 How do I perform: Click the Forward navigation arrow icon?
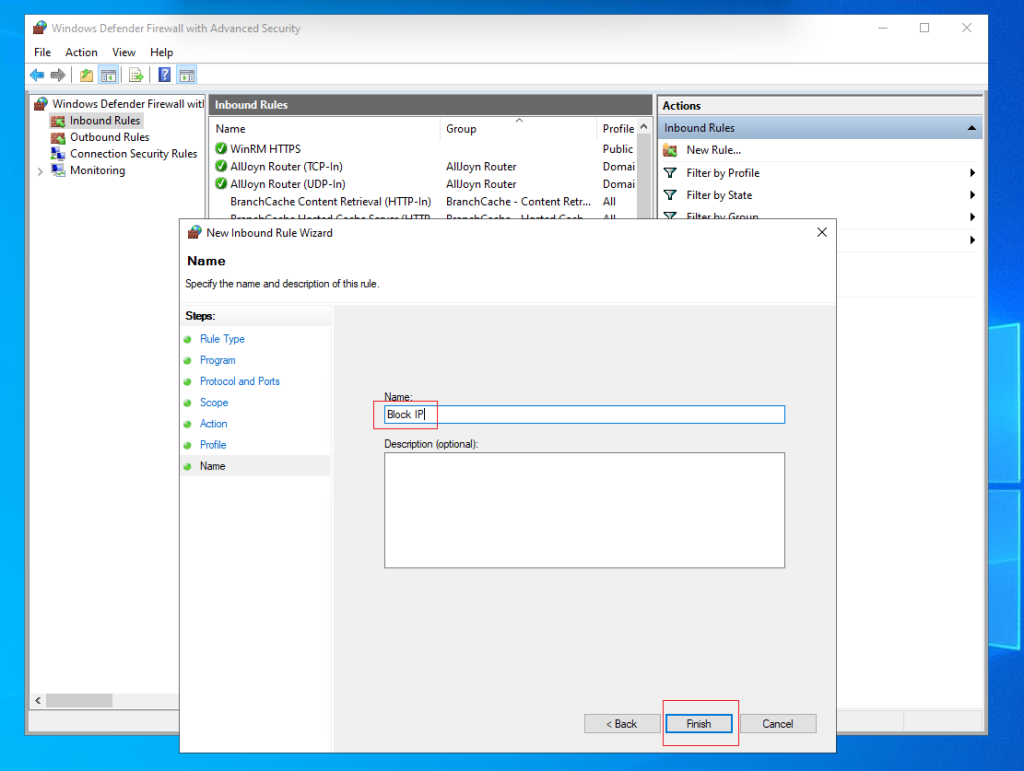(x=58, y=74)
